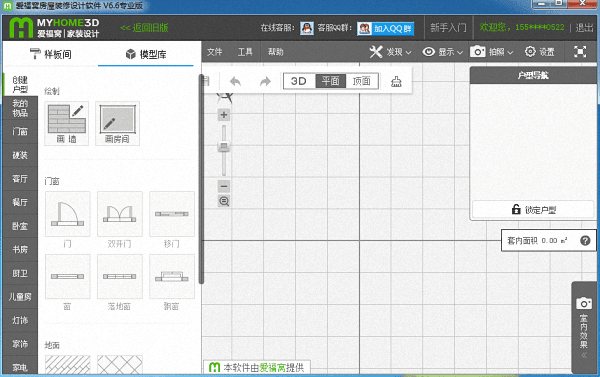Screen dimensions: 600x377
Task: Select 硬装 sidebar category
Action: pyautogui.click(x=20, y=155)
